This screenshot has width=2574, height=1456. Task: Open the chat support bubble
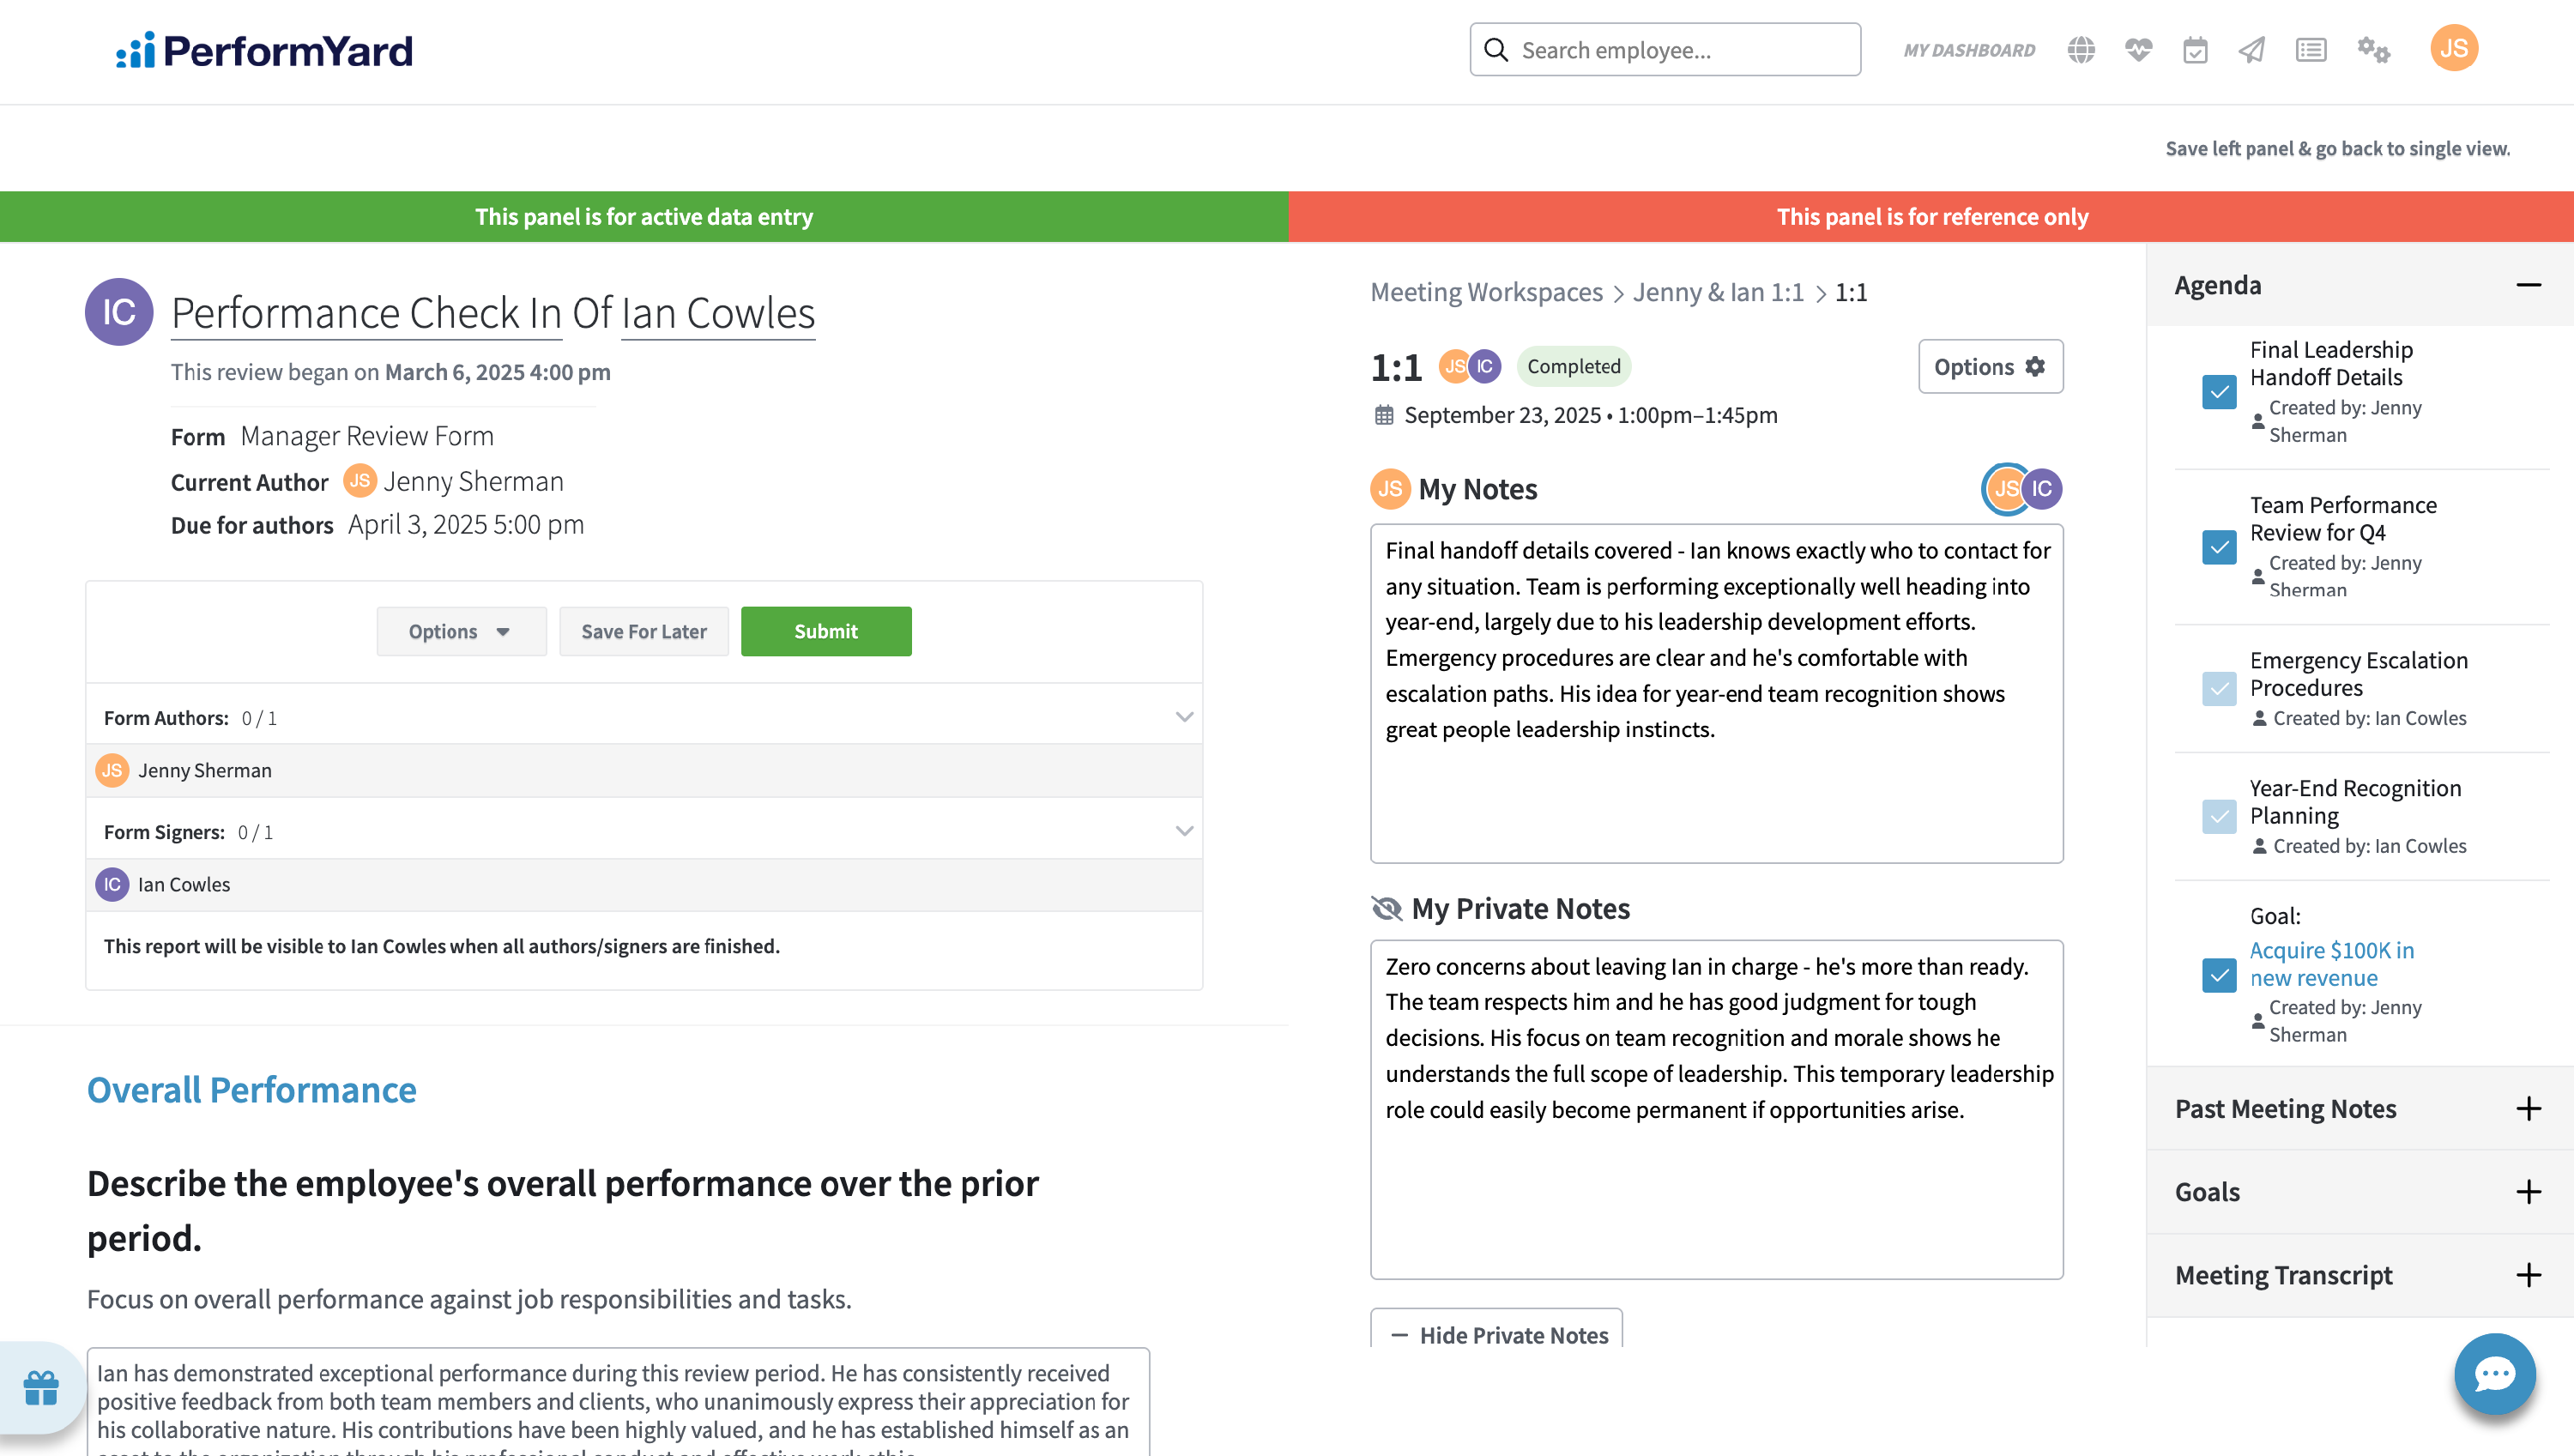2494,1373
